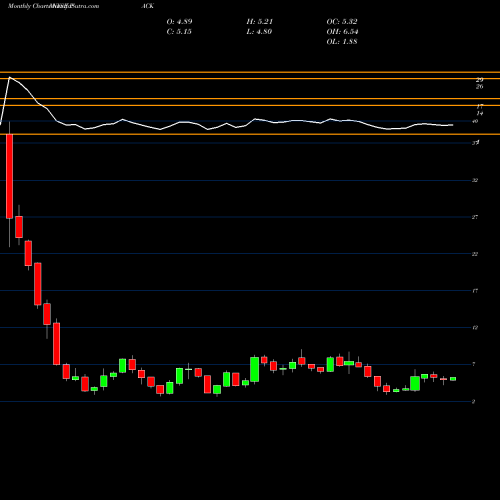Click the 32 price axis label
The height and width of the screenshot is (500, 500).
475,180
